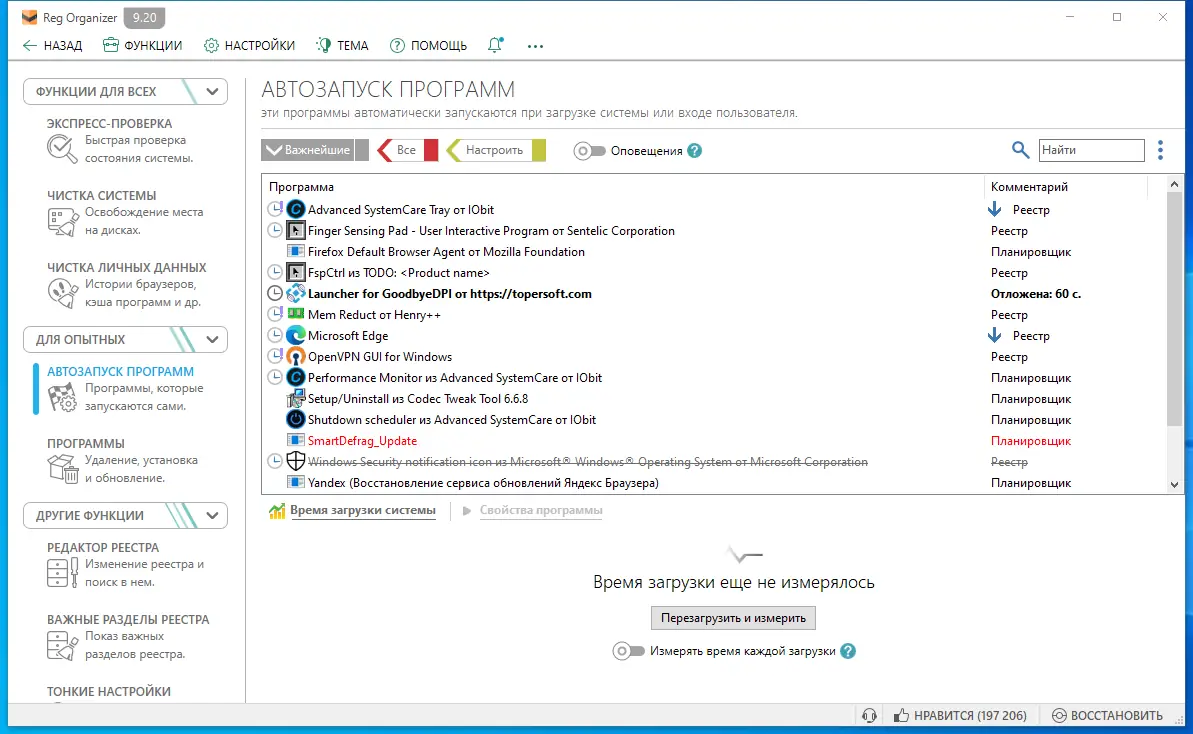Click the Чистка системы sidebar icon
This screenshot has height=734, width=1193.
tap(62, 221)
